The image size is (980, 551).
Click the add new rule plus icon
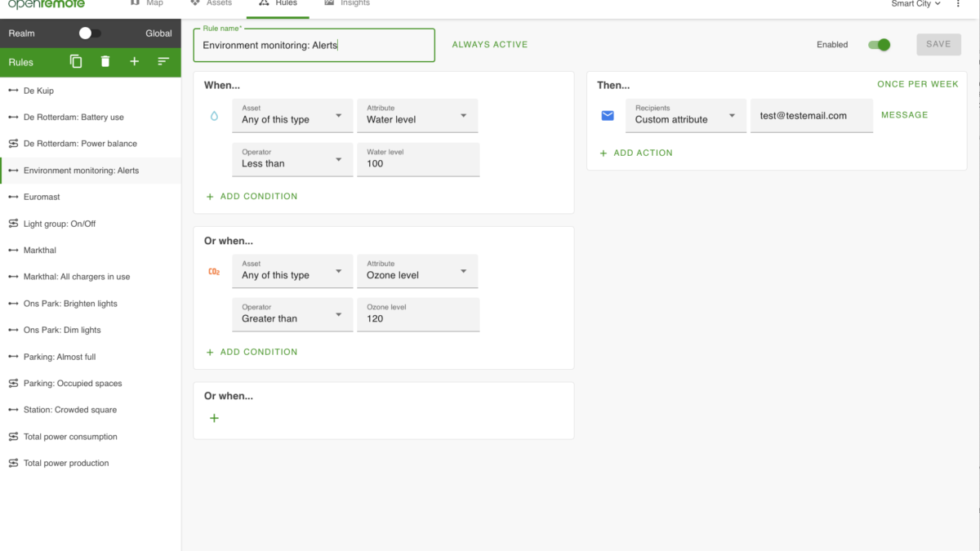(x=134, y=62)
